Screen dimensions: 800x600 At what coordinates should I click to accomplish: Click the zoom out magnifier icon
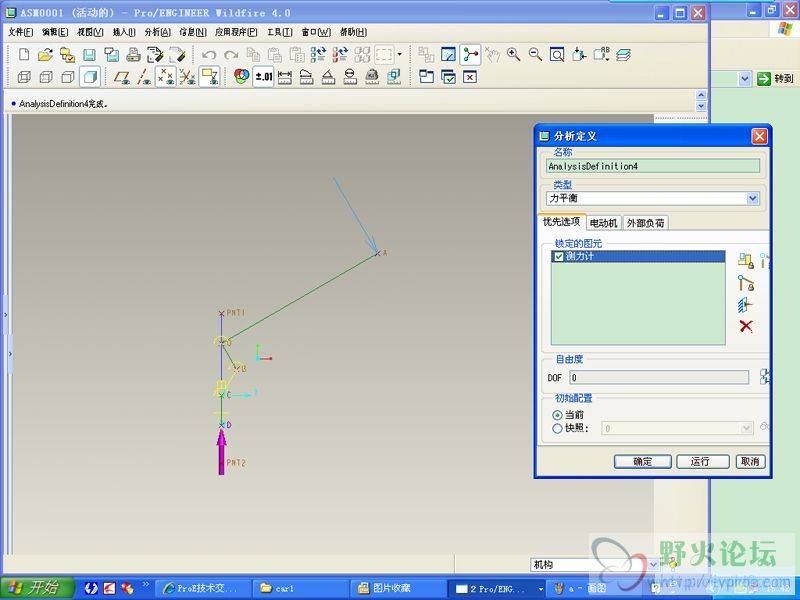coord(535,54)
